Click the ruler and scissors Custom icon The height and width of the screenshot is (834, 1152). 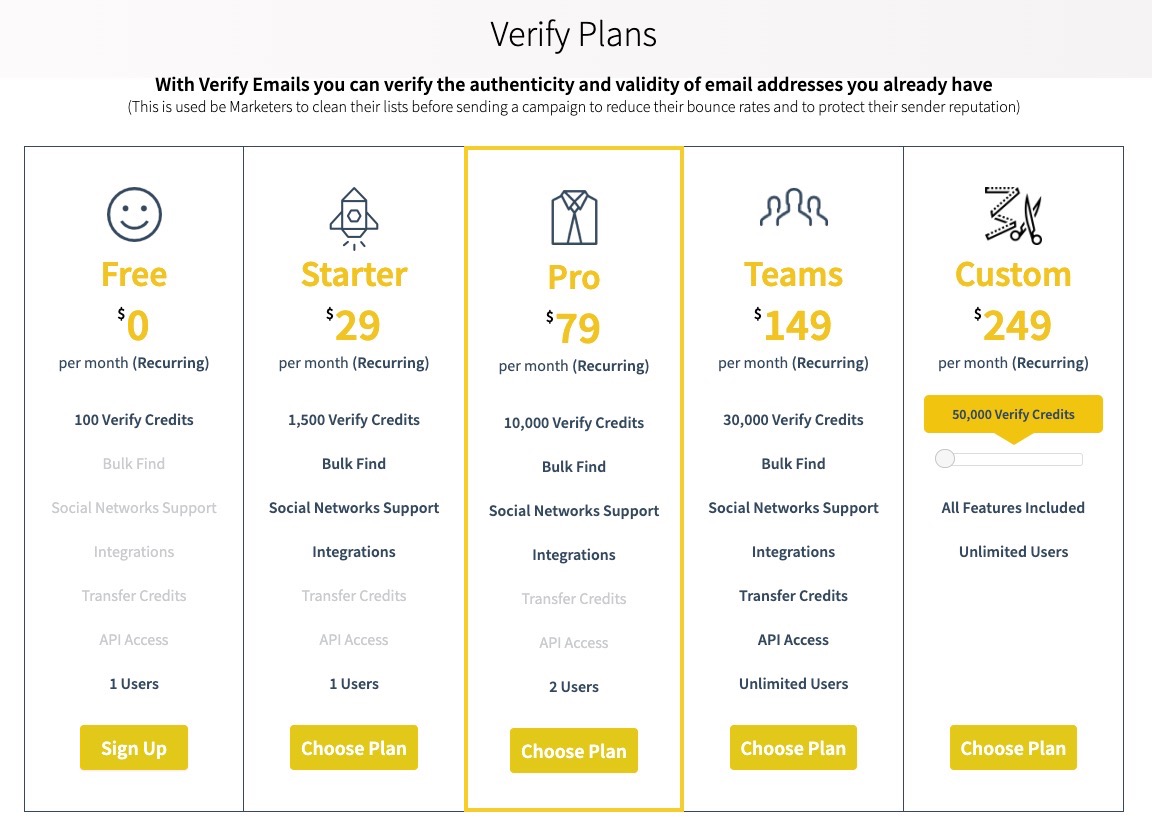tap(1013, 215)
